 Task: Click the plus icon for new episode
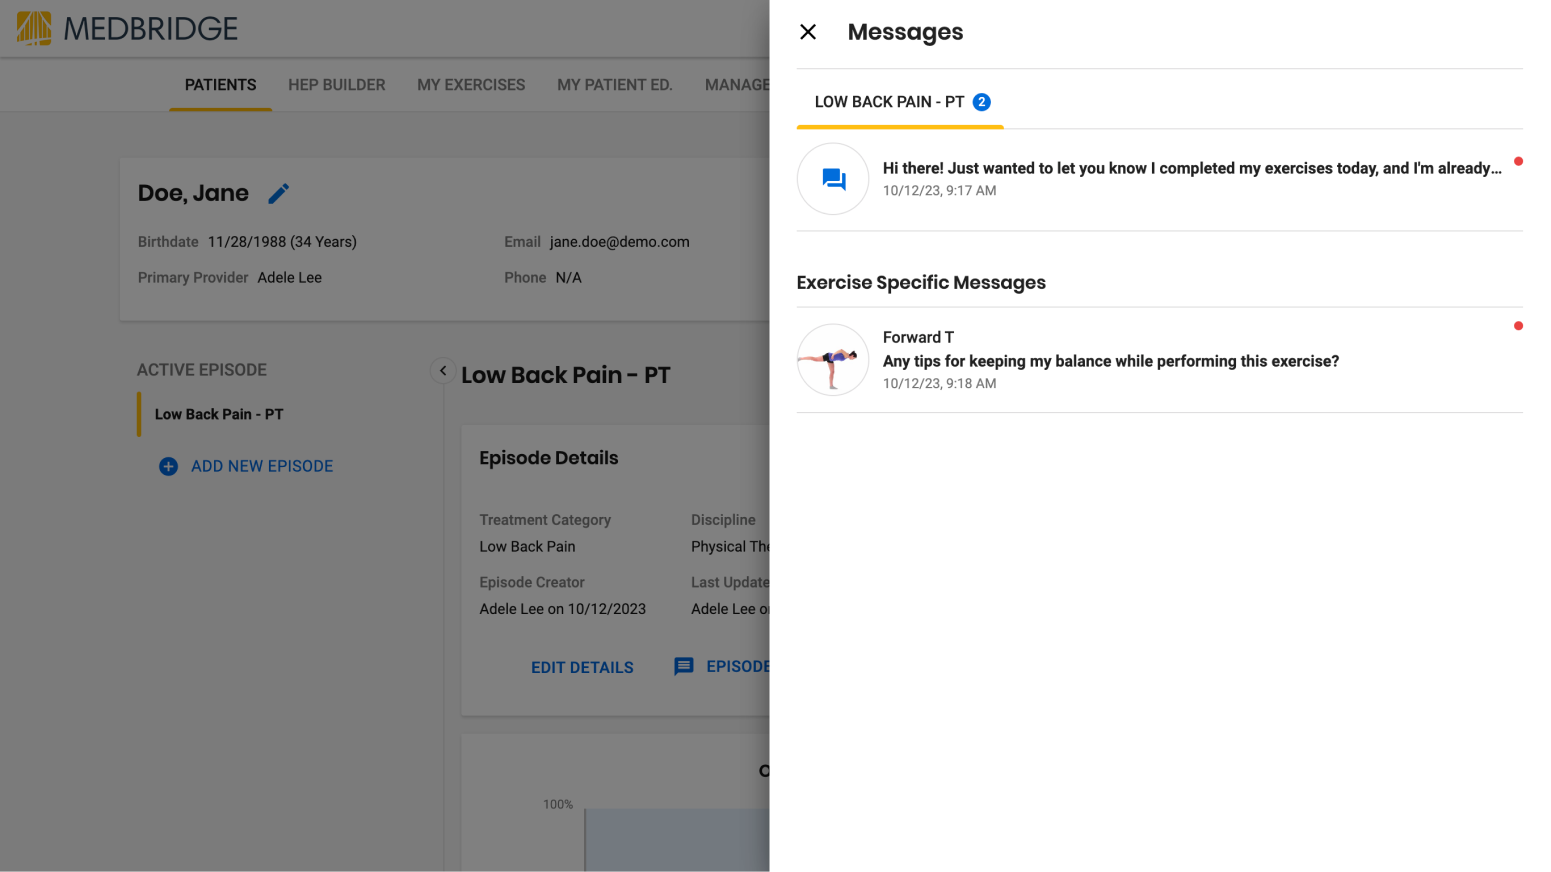pos(168,466)
